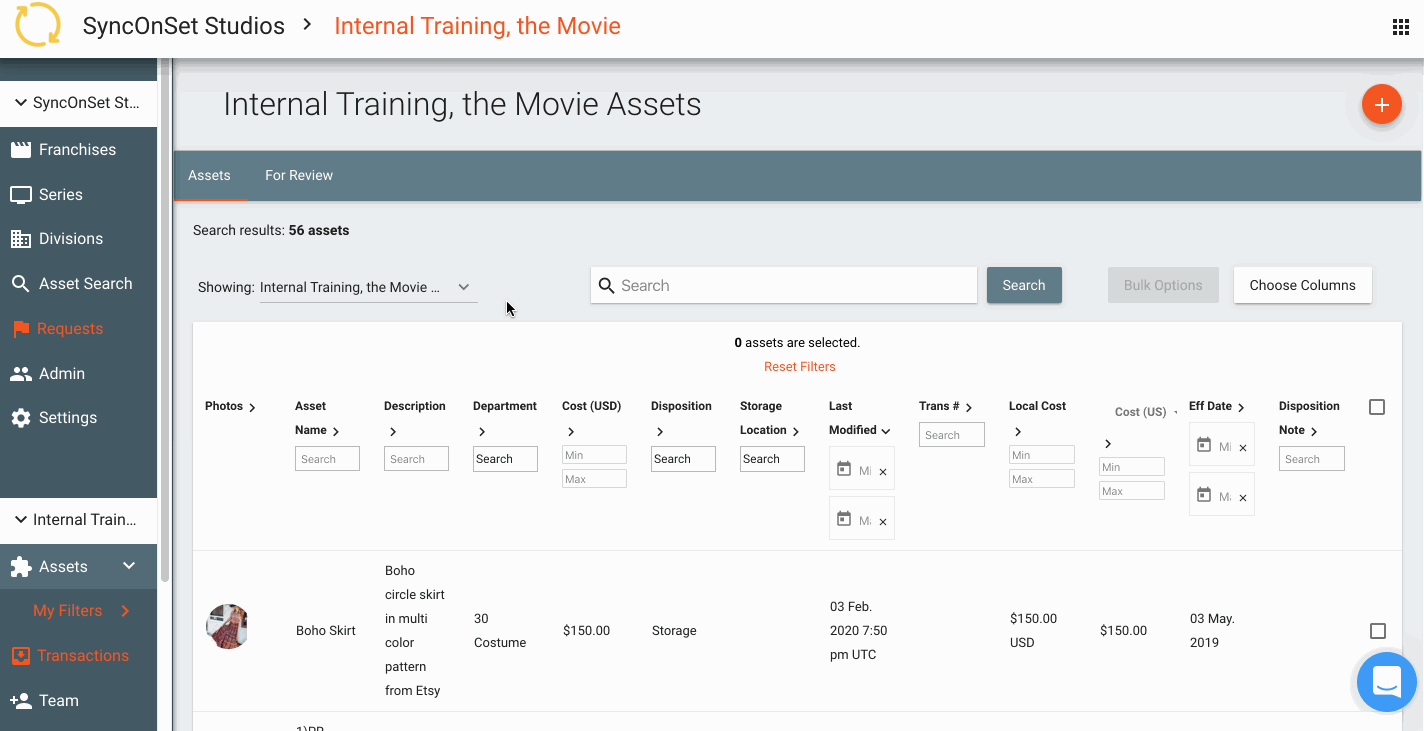The height and width of the screenshot is (731, 1424).
Task: Focus the Cost (USD) Max field
Action: 594,479
